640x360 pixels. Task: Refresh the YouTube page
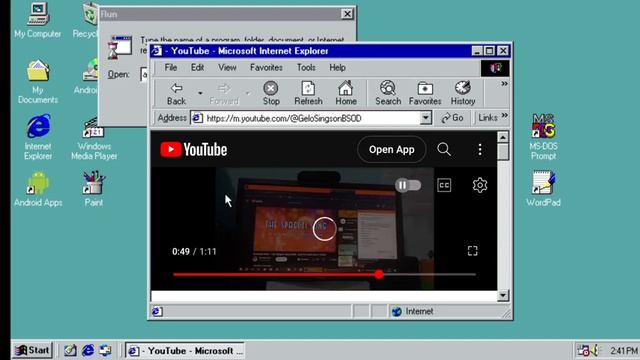(x=308, y=93)
